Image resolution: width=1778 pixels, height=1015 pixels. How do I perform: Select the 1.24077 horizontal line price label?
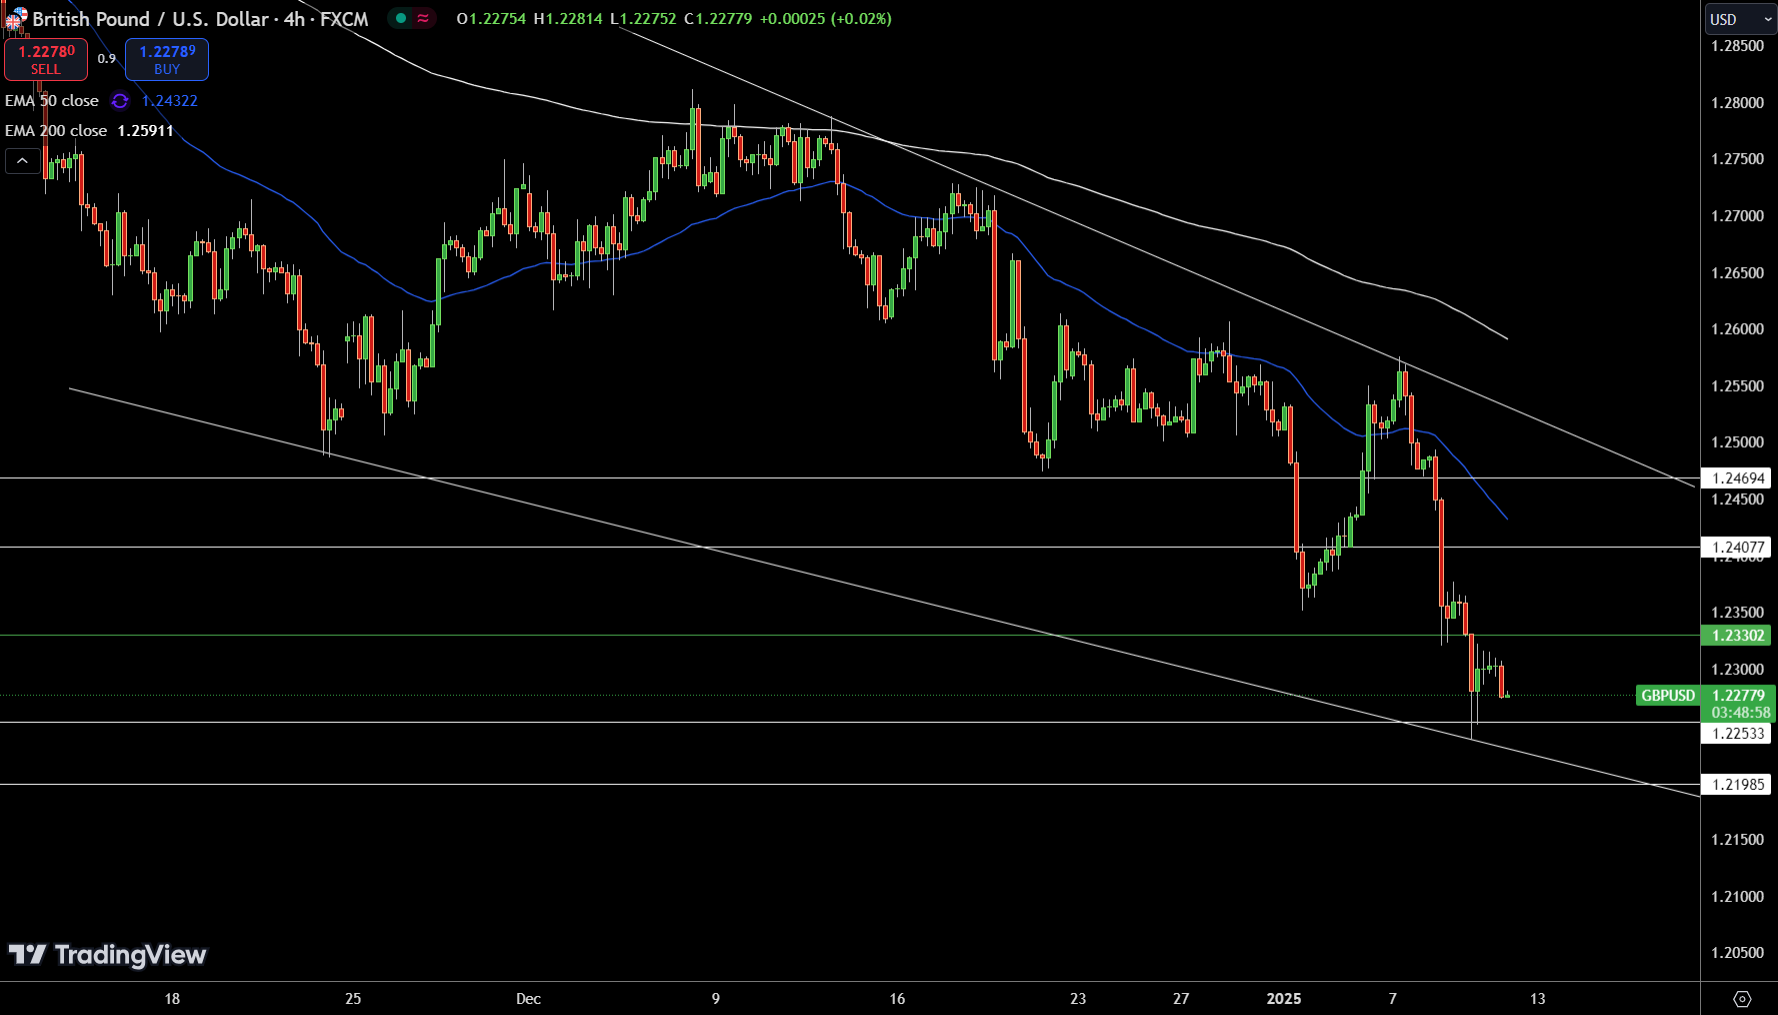point(1736,547)
